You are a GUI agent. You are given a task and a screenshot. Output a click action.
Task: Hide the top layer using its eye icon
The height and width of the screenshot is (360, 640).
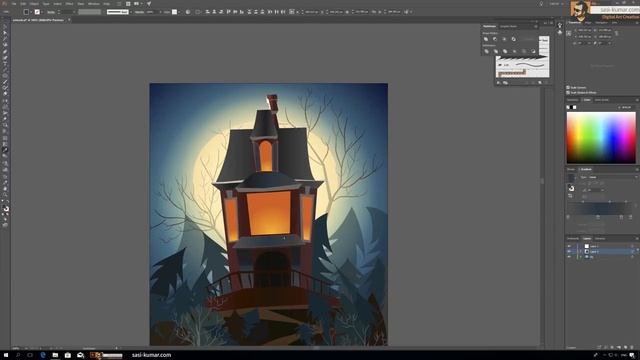pyautogui.click(x=569, y=246)
